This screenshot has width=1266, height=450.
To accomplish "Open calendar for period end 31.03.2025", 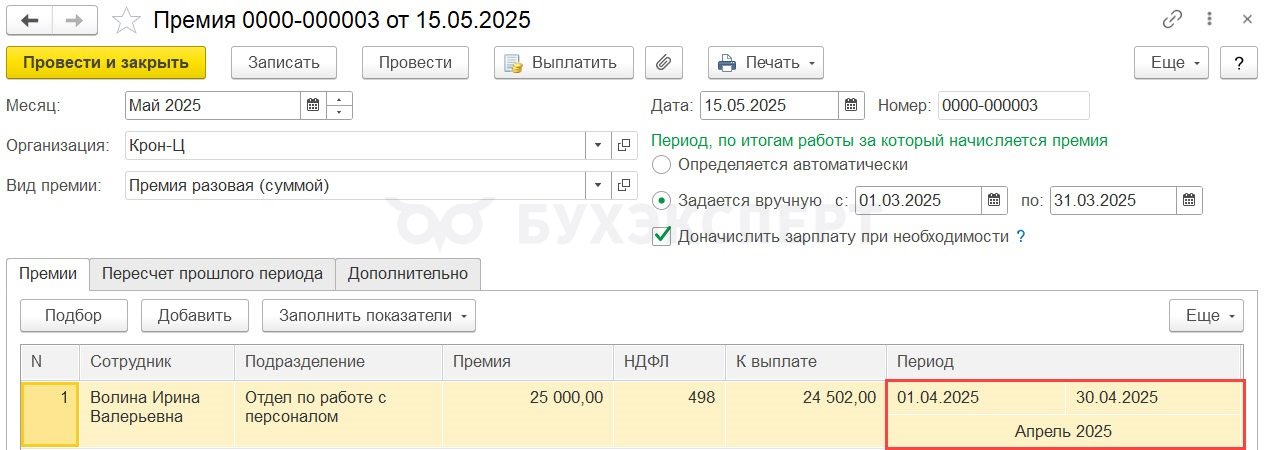I will [1189, 200].
